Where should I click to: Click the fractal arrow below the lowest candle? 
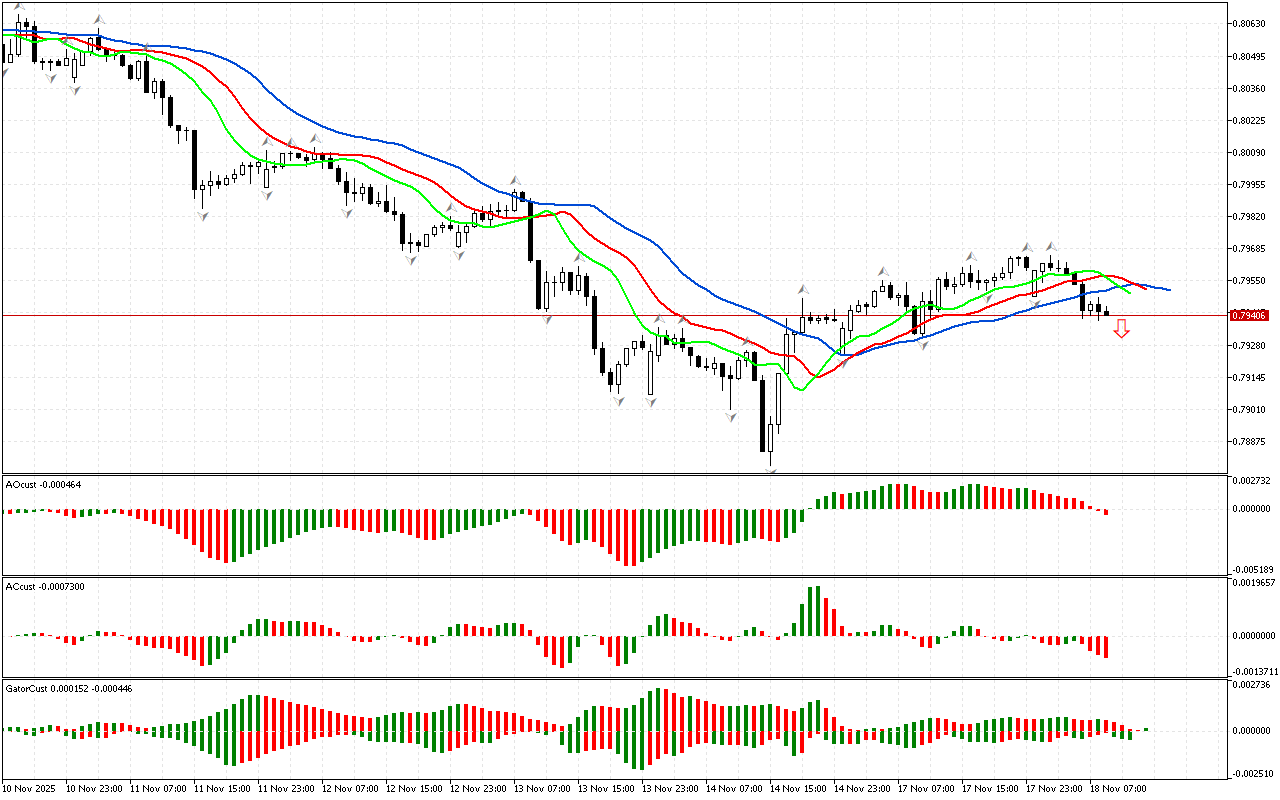771,467
